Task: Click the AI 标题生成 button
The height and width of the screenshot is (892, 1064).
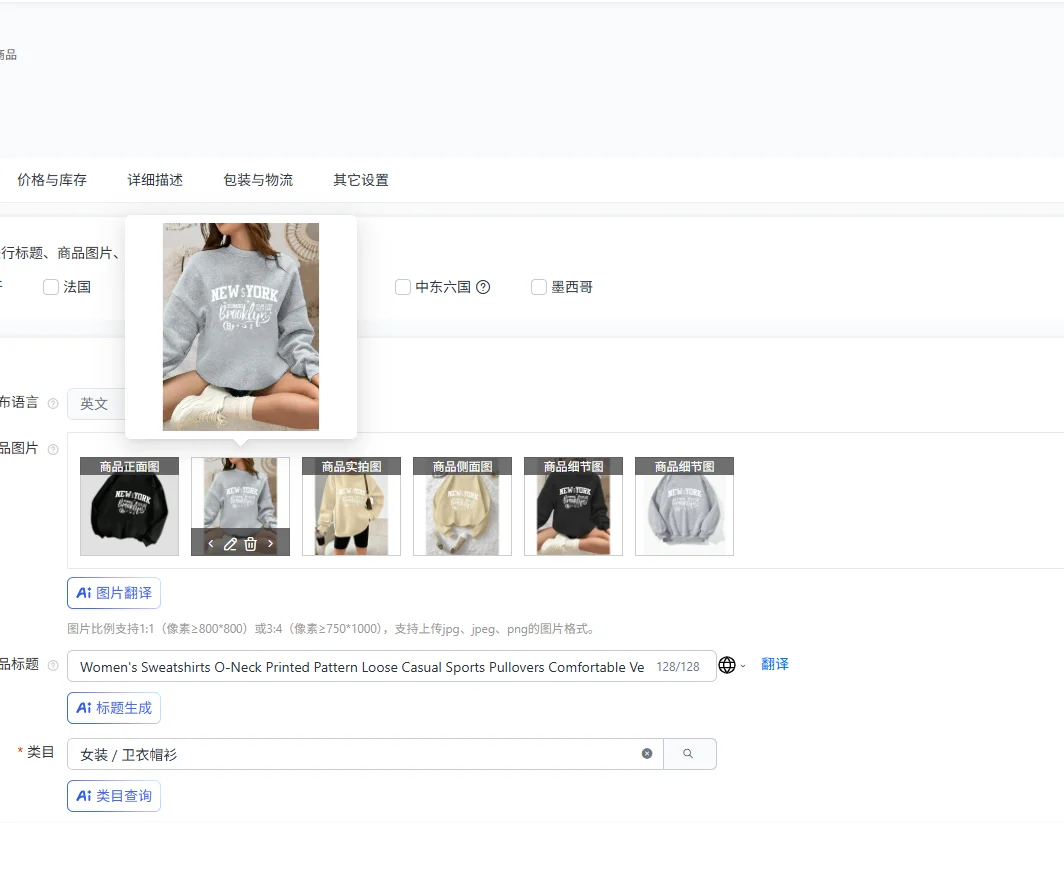Action: pyautogui.click(x=113, y=708)
